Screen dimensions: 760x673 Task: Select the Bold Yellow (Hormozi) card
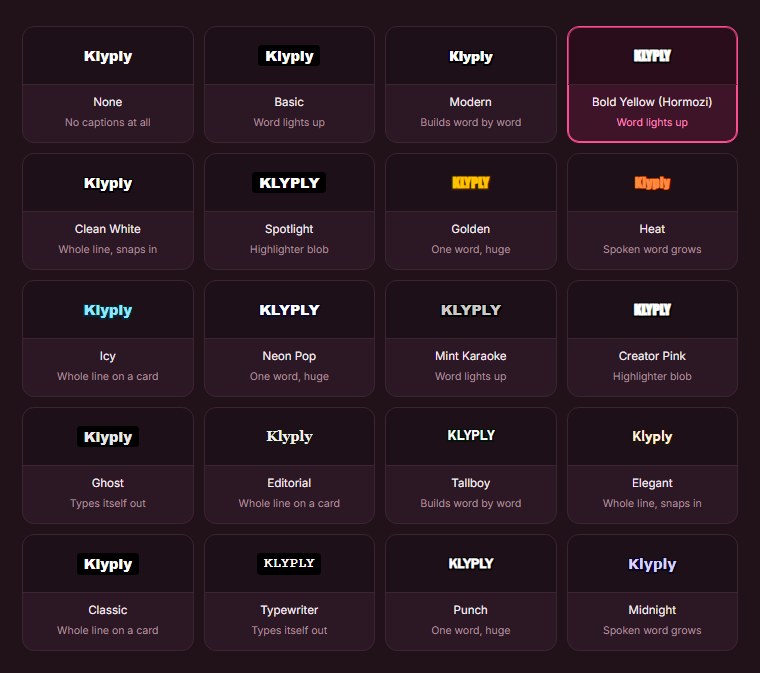pyautogui.click(x=652, y=84)
